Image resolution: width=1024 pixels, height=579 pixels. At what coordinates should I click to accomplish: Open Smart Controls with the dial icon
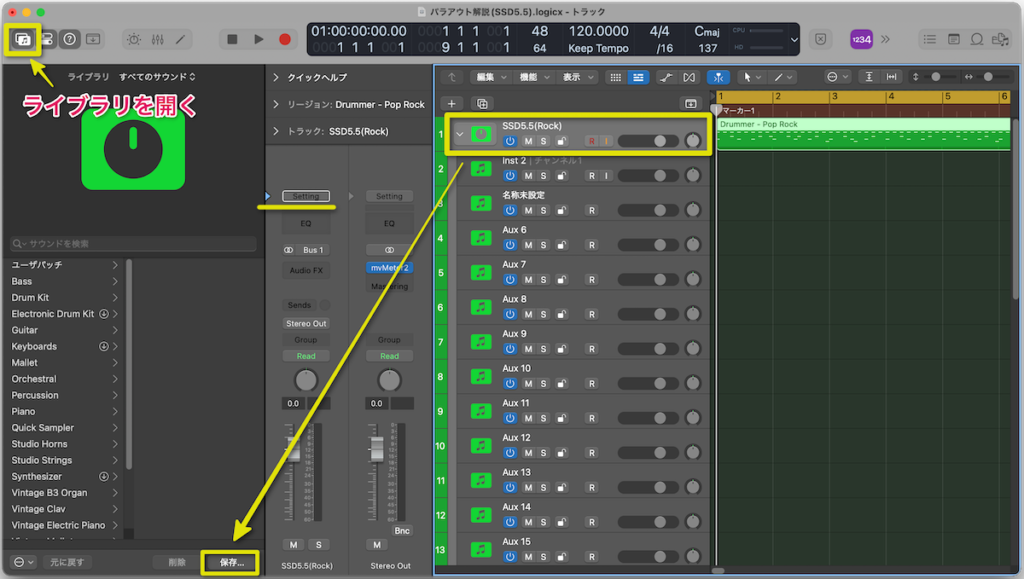(133, 39)
